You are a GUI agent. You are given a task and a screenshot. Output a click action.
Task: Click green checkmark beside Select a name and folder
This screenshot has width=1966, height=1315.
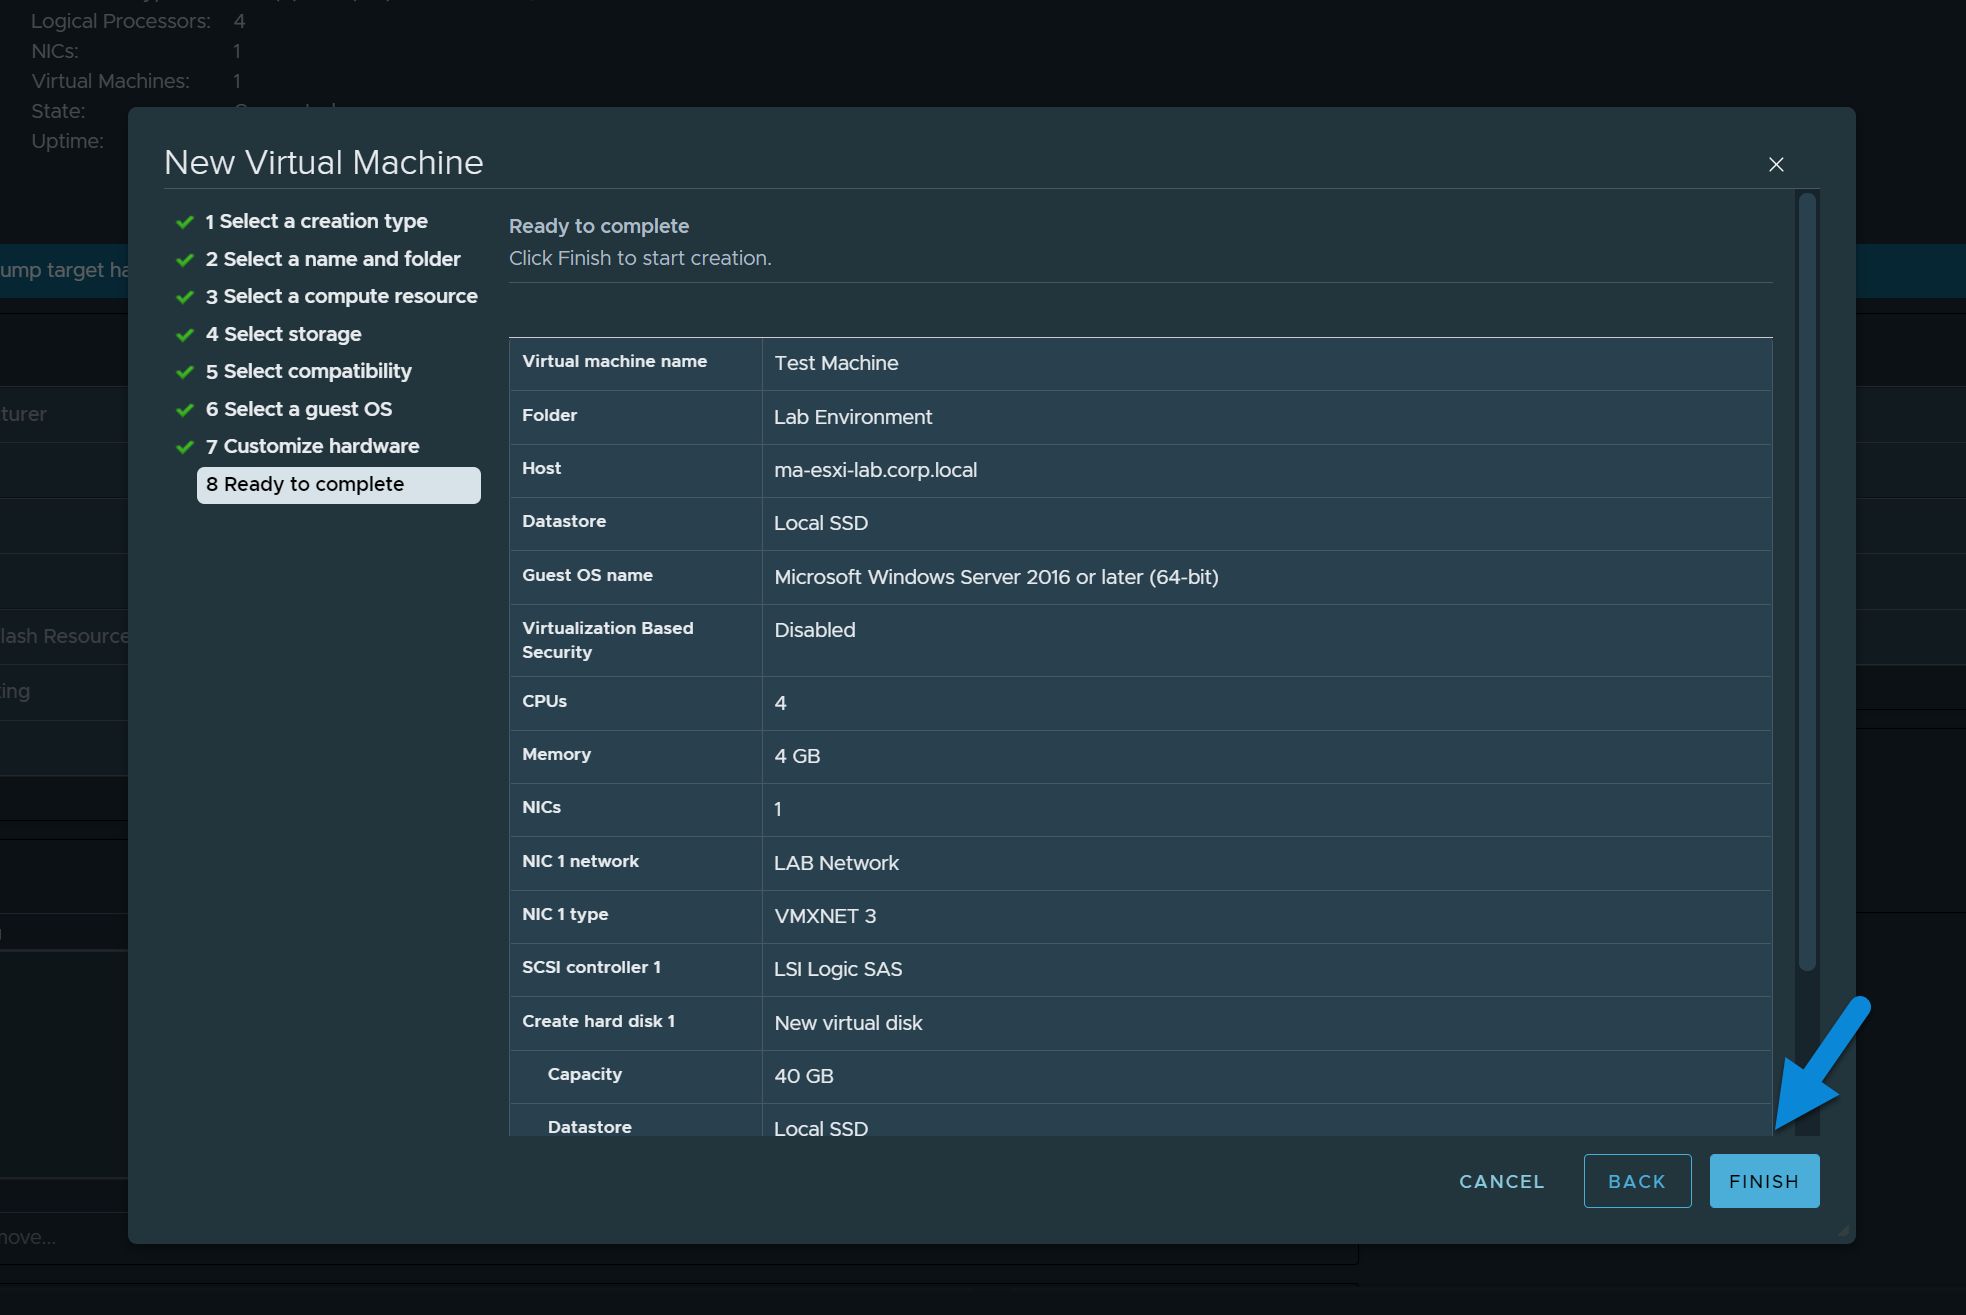coord(184,260)
